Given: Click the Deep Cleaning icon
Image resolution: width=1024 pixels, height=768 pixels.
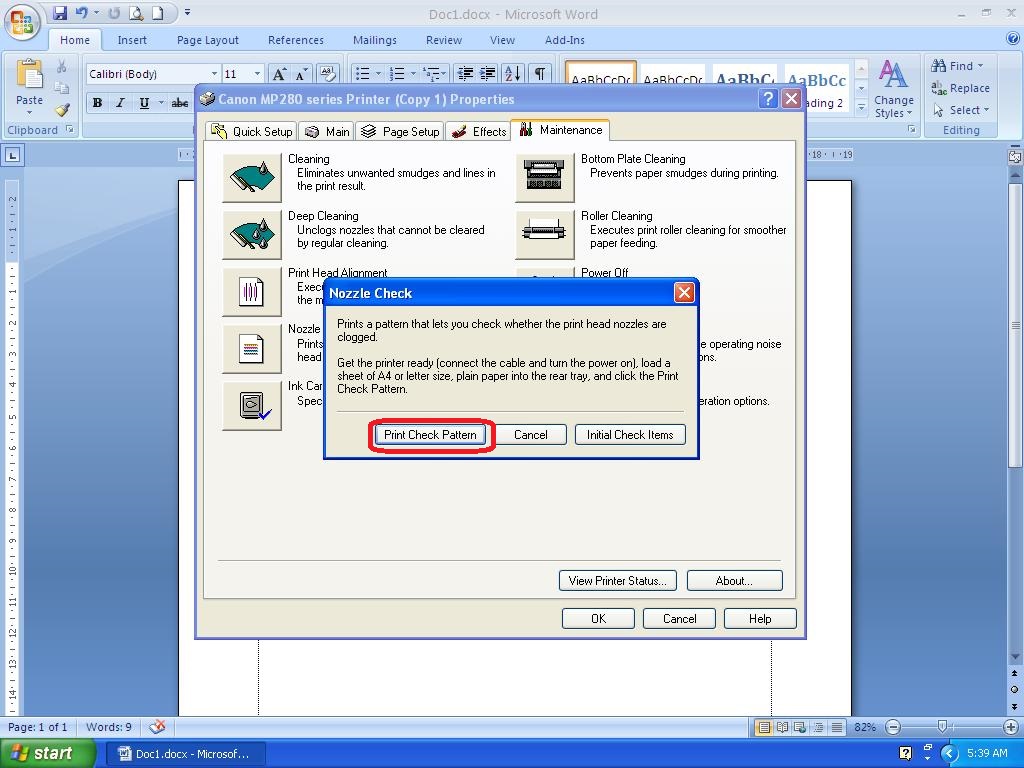Looking at the screenshot, I should (x=252, y=234).
